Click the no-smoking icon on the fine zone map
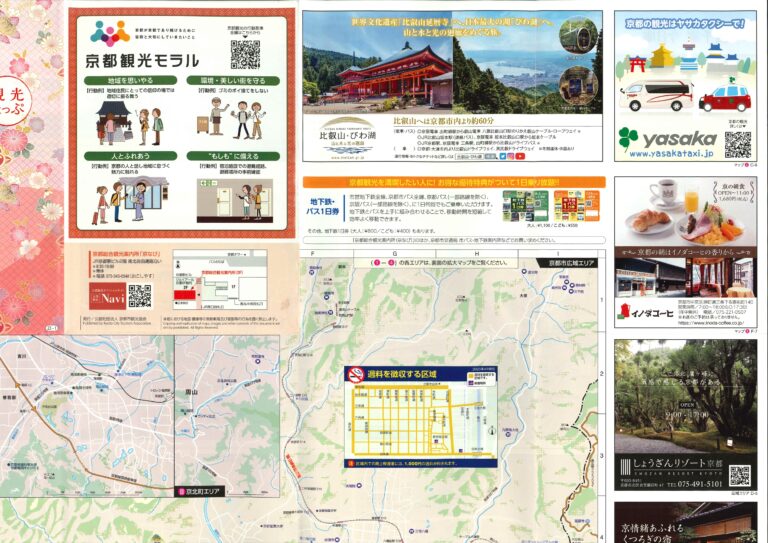Screen dimensions: 768x543 [x=355, y=375]
